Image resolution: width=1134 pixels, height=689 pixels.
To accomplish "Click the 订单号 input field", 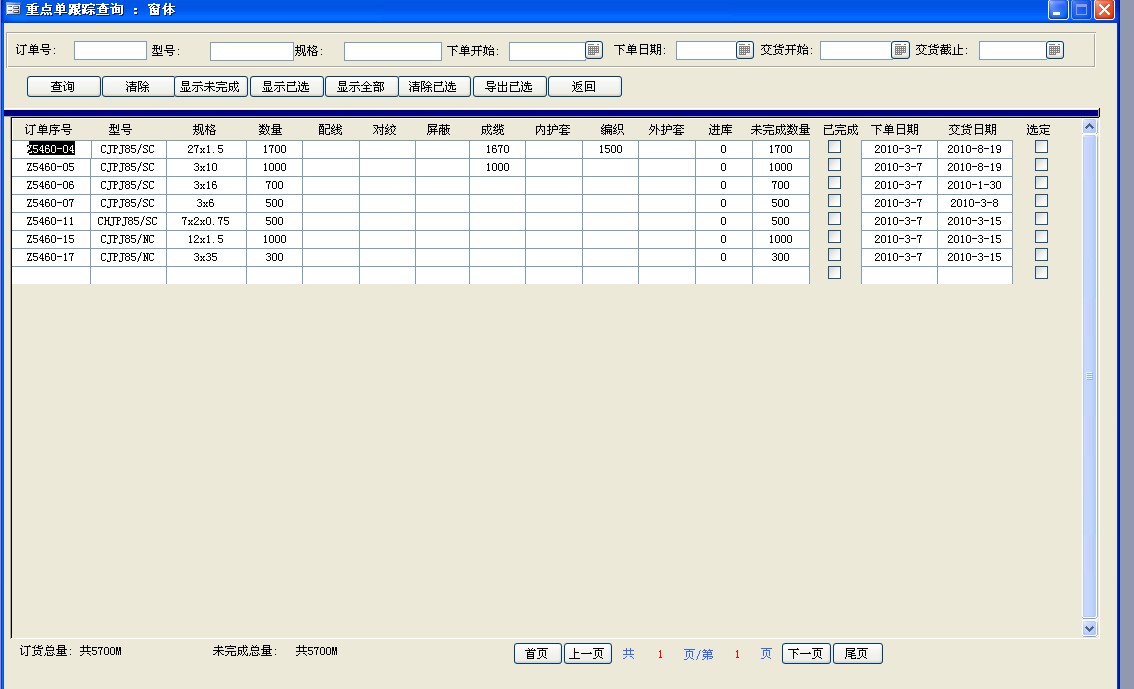I will [110, 50].
